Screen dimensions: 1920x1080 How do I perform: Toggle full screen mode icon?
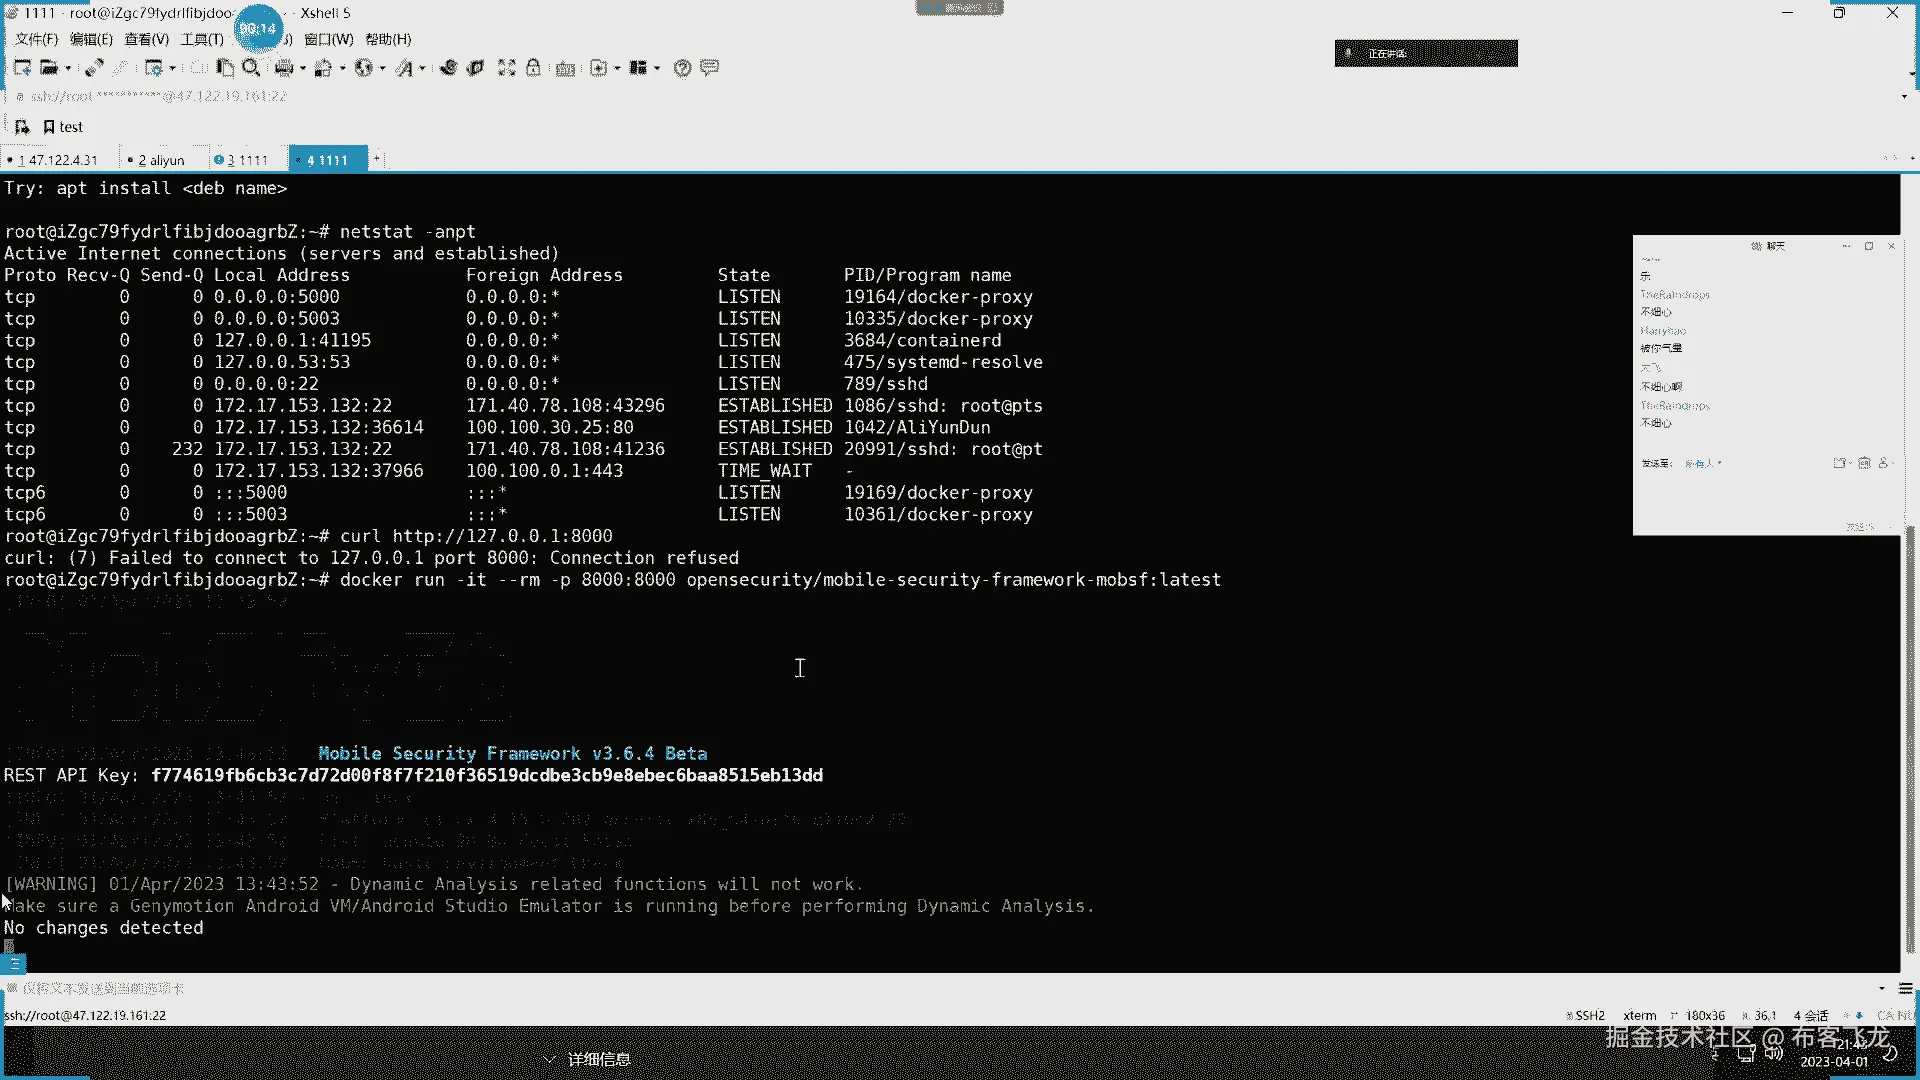tap(507, 68)
